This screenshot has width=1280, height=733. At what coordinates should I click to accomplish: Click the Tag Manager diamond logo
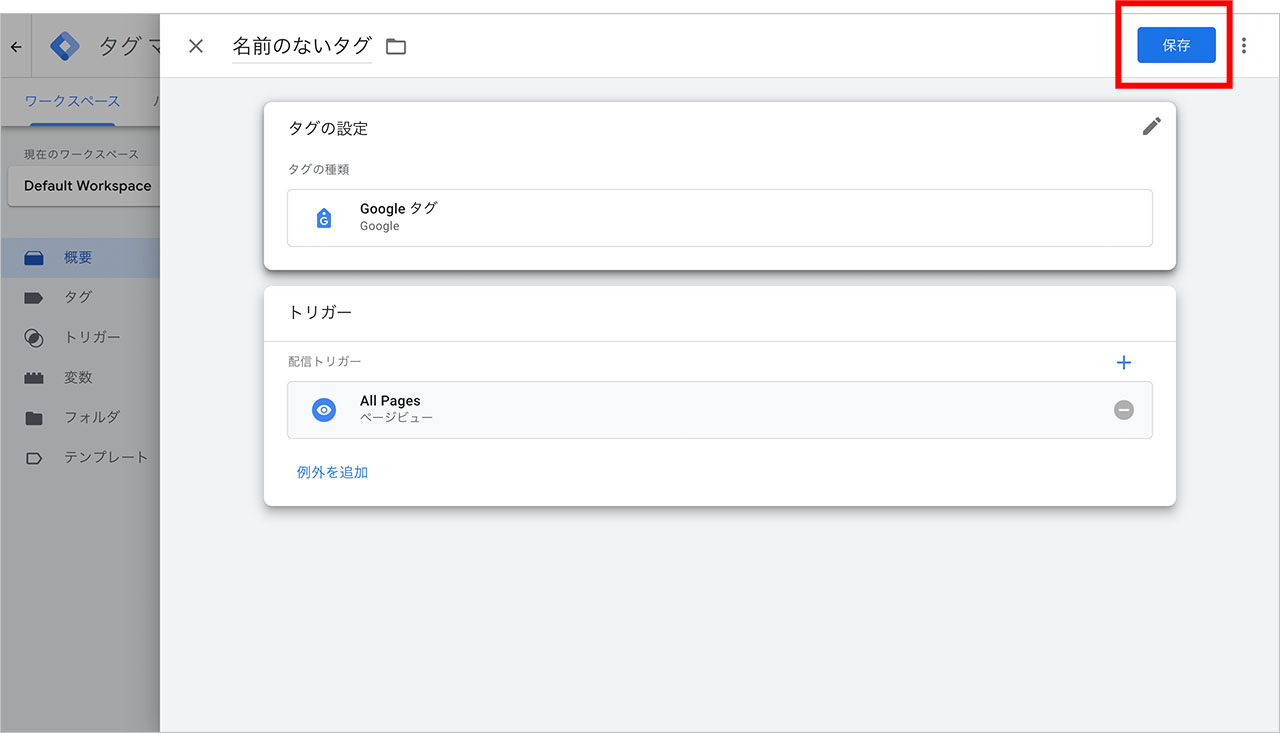pos(64,45)
